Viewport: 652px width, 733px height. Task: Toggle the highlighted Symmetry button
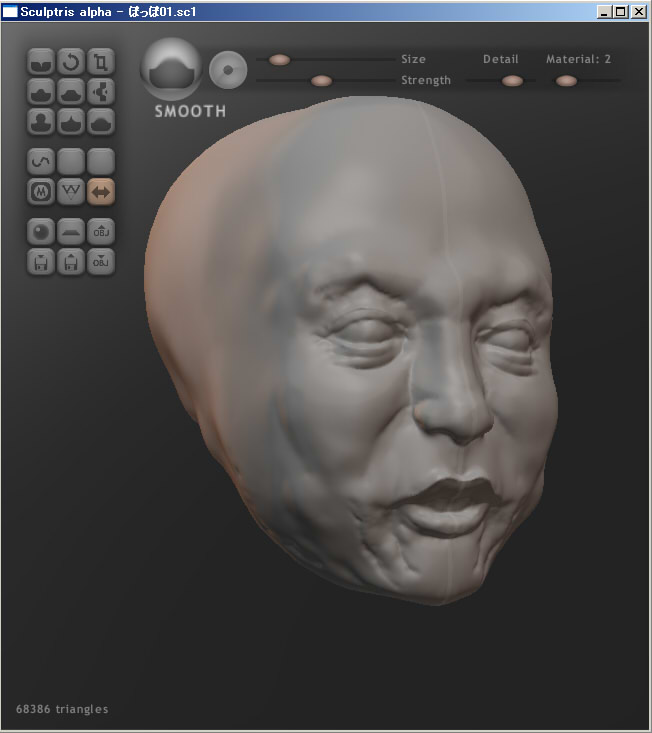pos(101,191)
